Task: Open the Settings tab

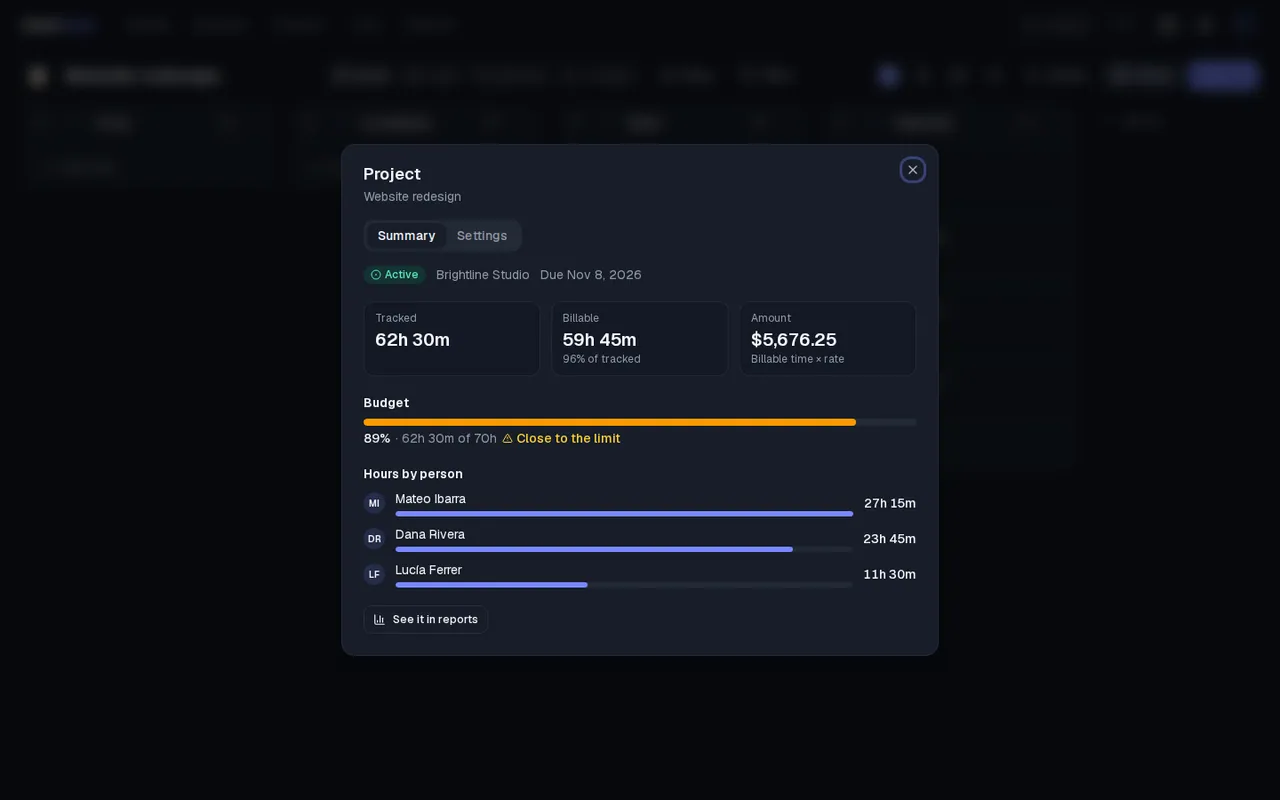Action: pos(482,236)
